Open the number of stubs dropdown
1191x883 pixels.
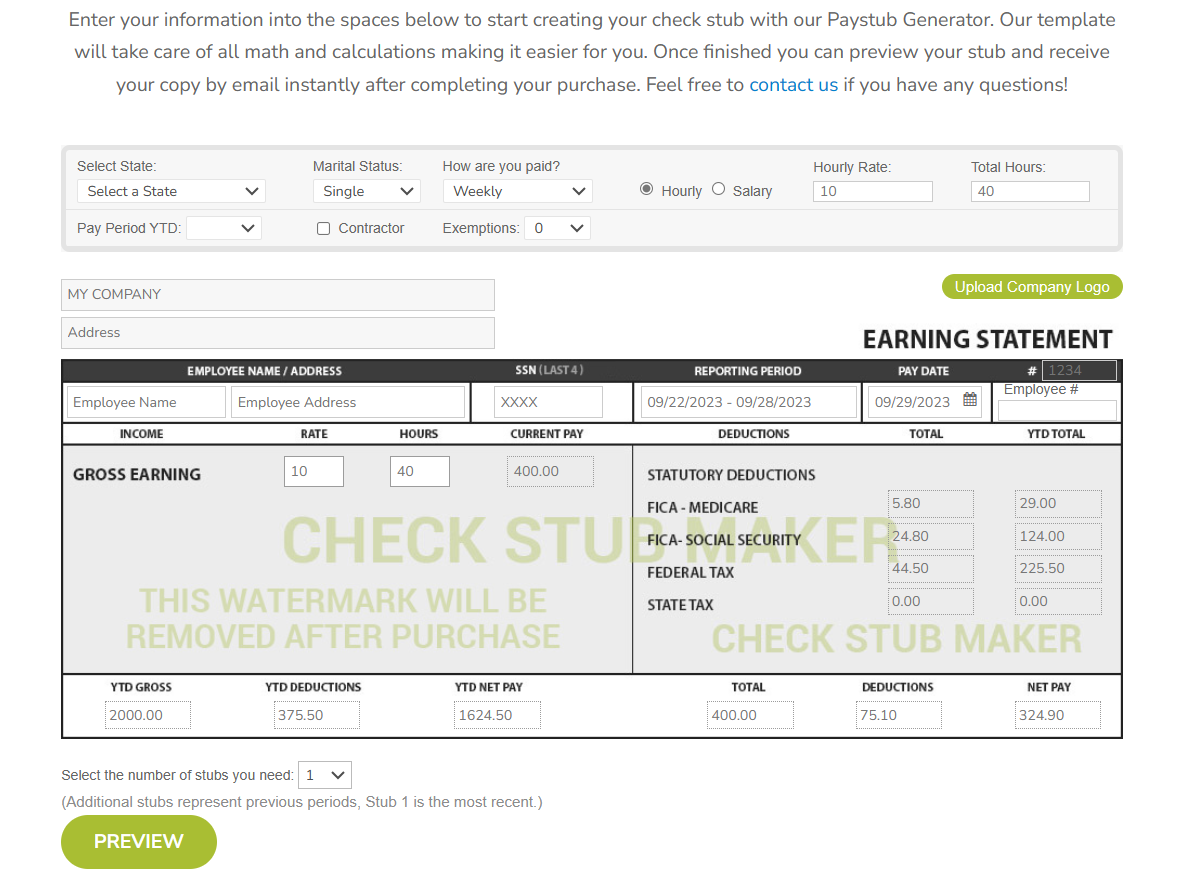324,774
